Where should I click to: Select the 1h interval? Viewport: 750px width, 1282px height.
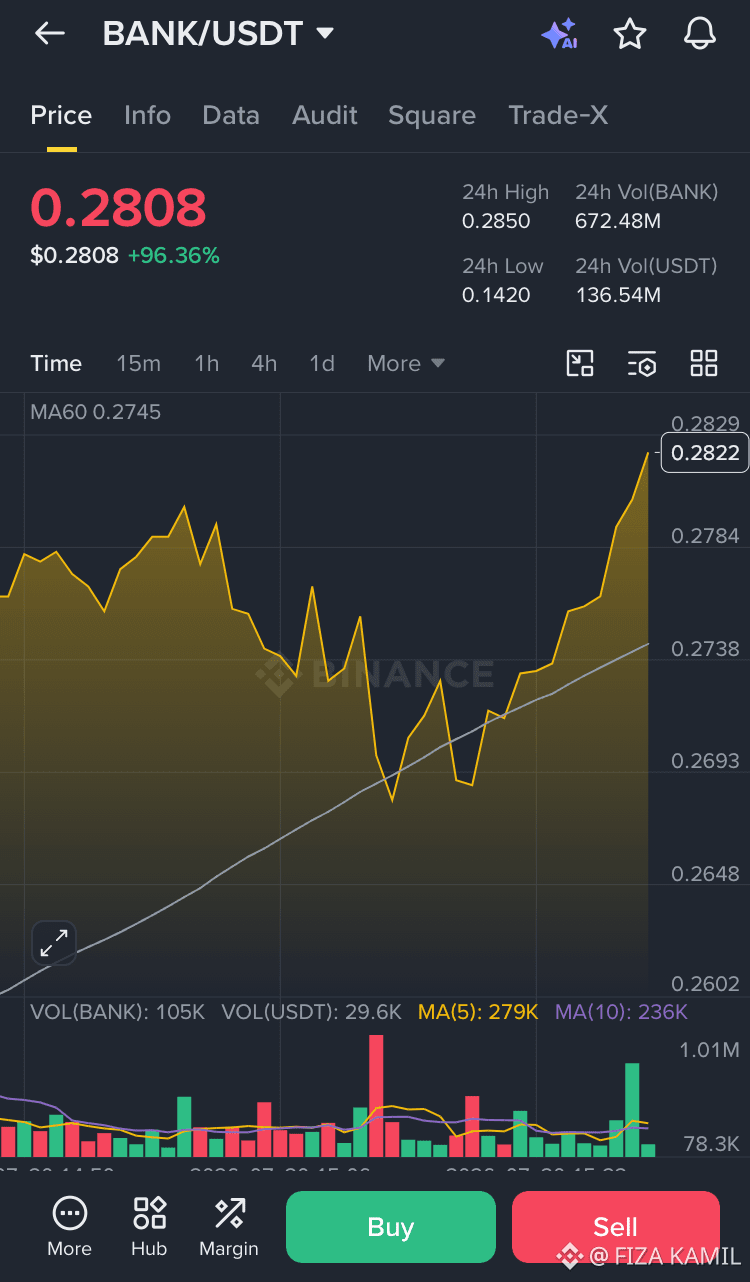(x=207, y=363)
